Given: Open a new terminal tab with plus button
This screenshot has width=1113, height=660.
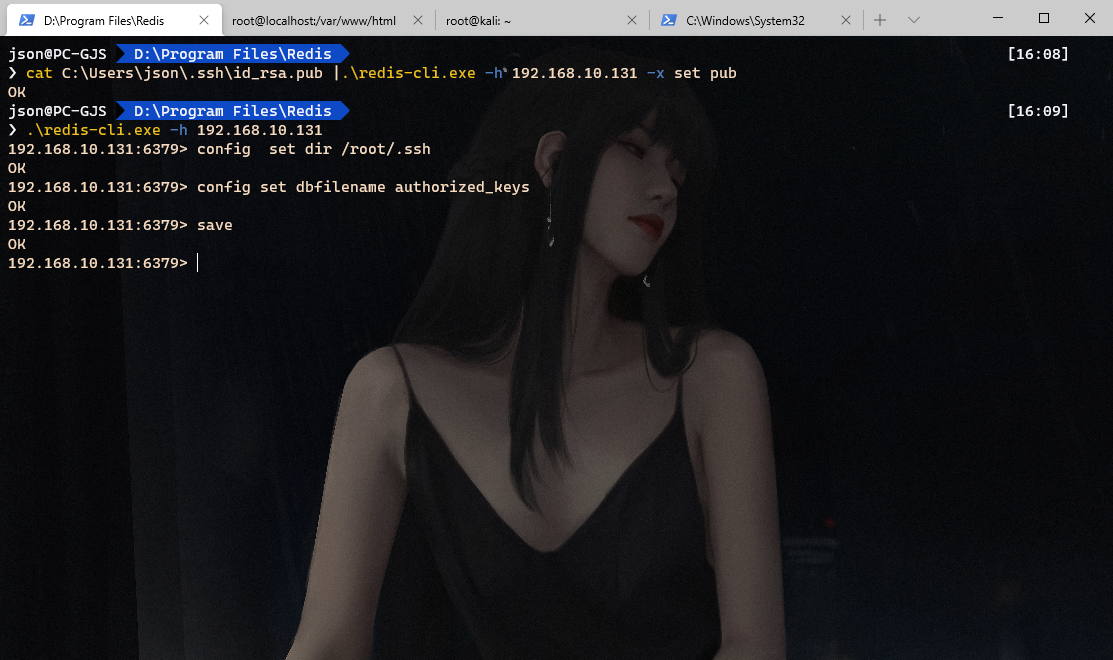Looking at the screenshot, I should pos(879,20).
